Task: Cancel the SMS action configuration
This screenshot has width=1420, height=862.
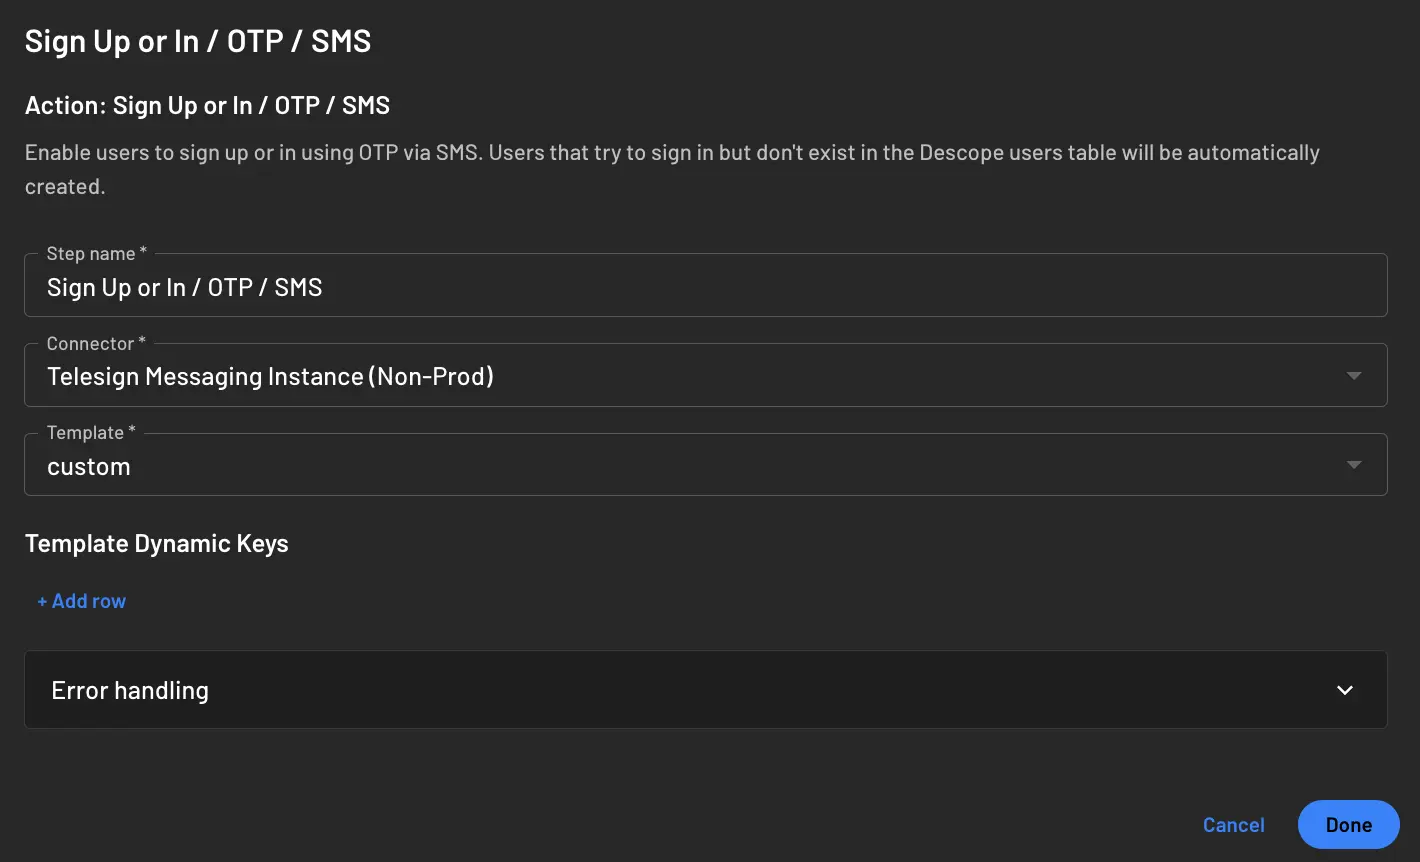Action: pos(1233,824)
